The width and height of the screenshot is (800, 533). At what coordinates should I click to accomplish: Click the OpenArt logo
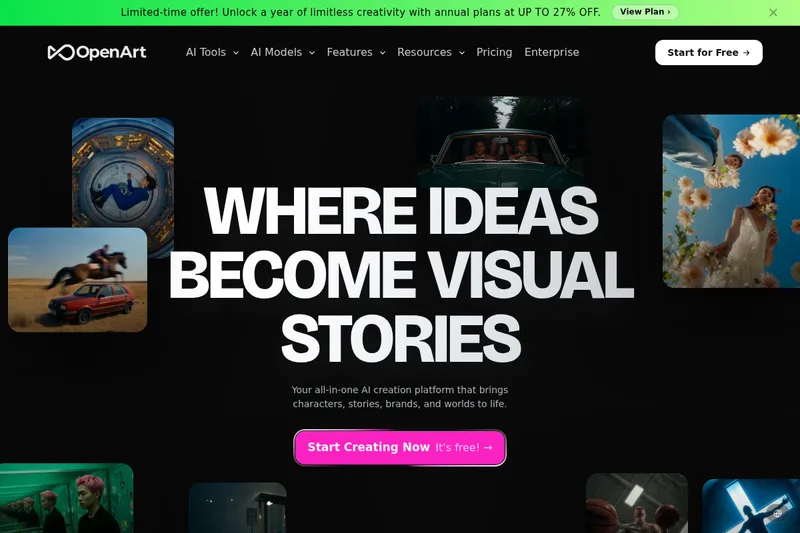(97, 52)
